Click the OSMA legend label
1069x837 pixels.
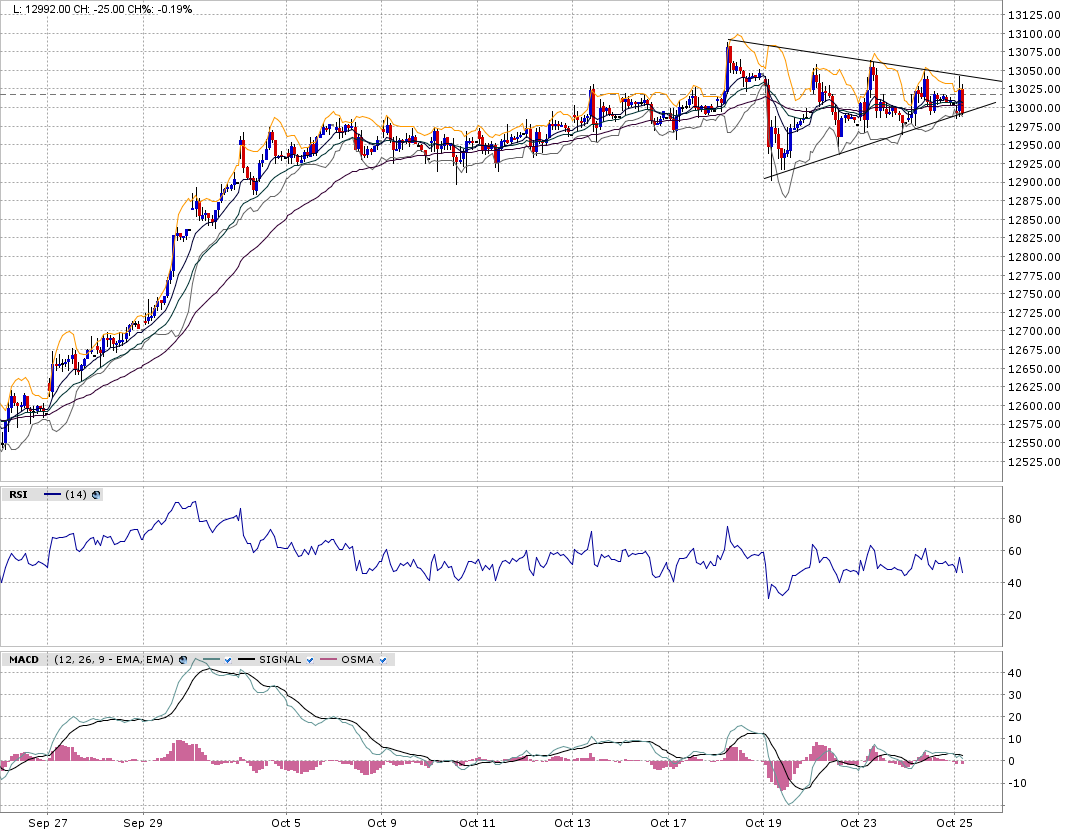pyautogui.click(x=357, y=660)
